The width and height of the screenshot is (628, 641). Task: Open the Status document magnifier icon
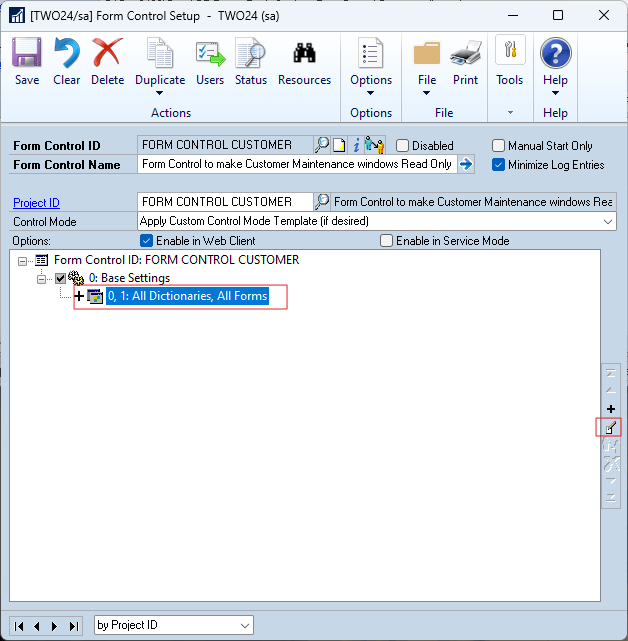tap(250, 52)
